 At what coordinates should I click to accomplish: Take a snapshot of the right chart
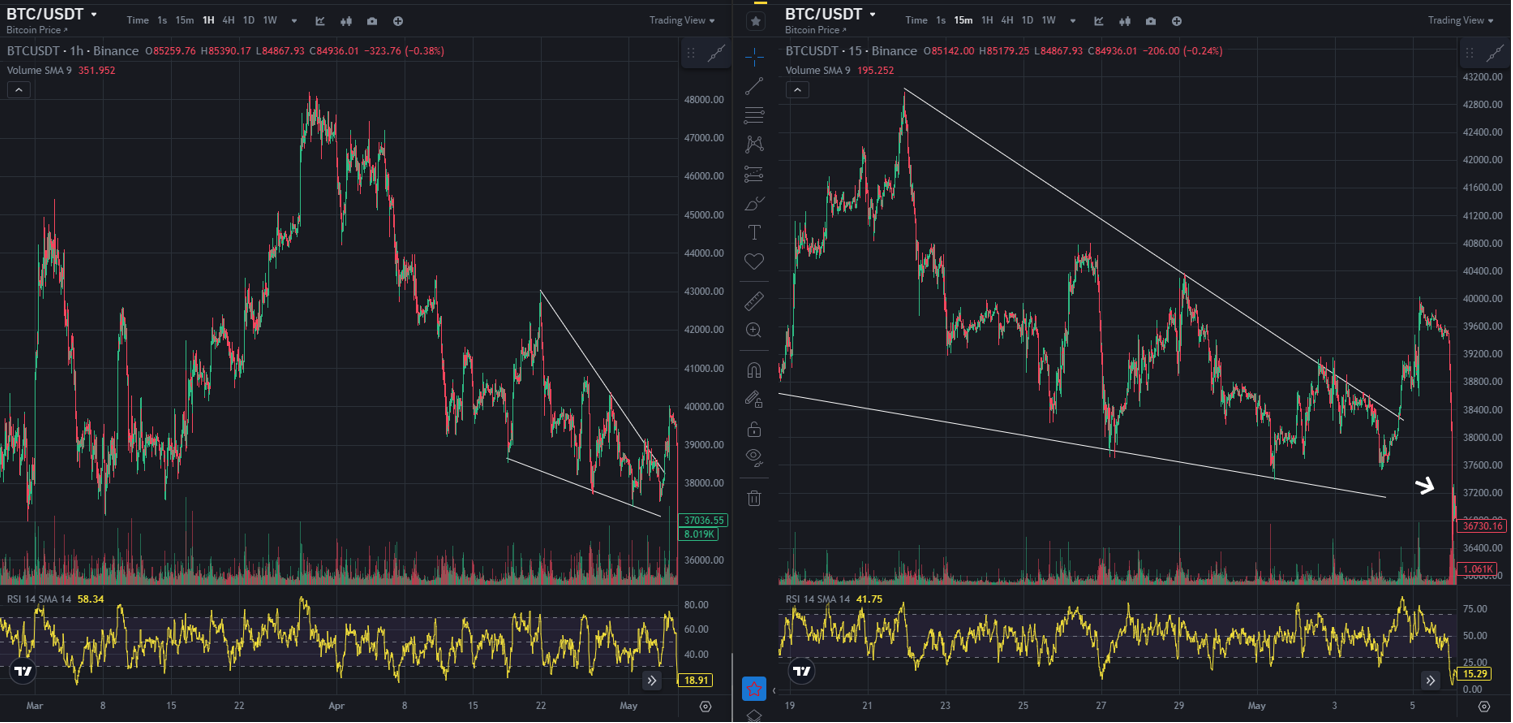(1151, 21)
